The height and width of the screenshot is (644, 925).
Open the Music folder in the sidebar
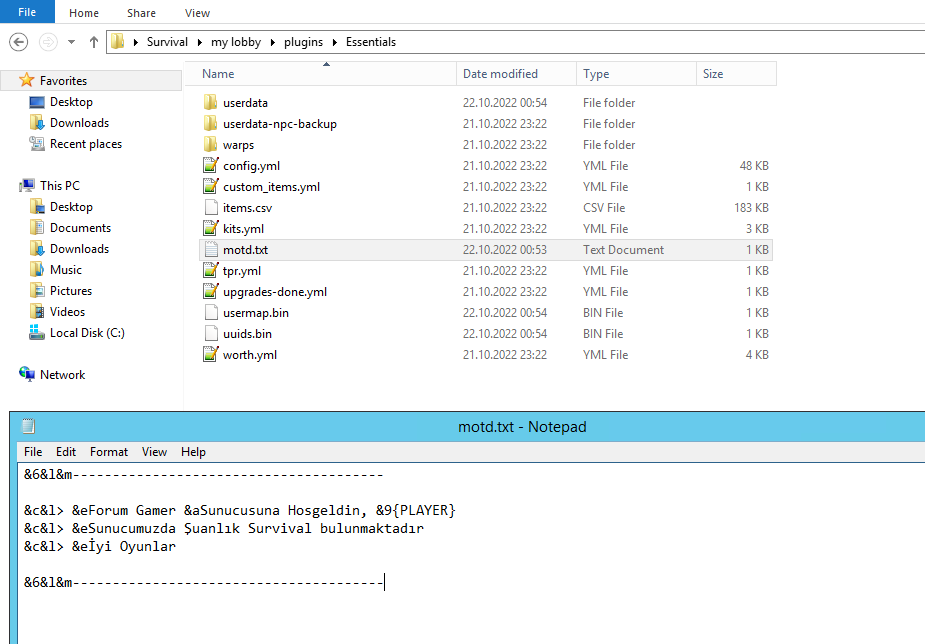[65, 270]
